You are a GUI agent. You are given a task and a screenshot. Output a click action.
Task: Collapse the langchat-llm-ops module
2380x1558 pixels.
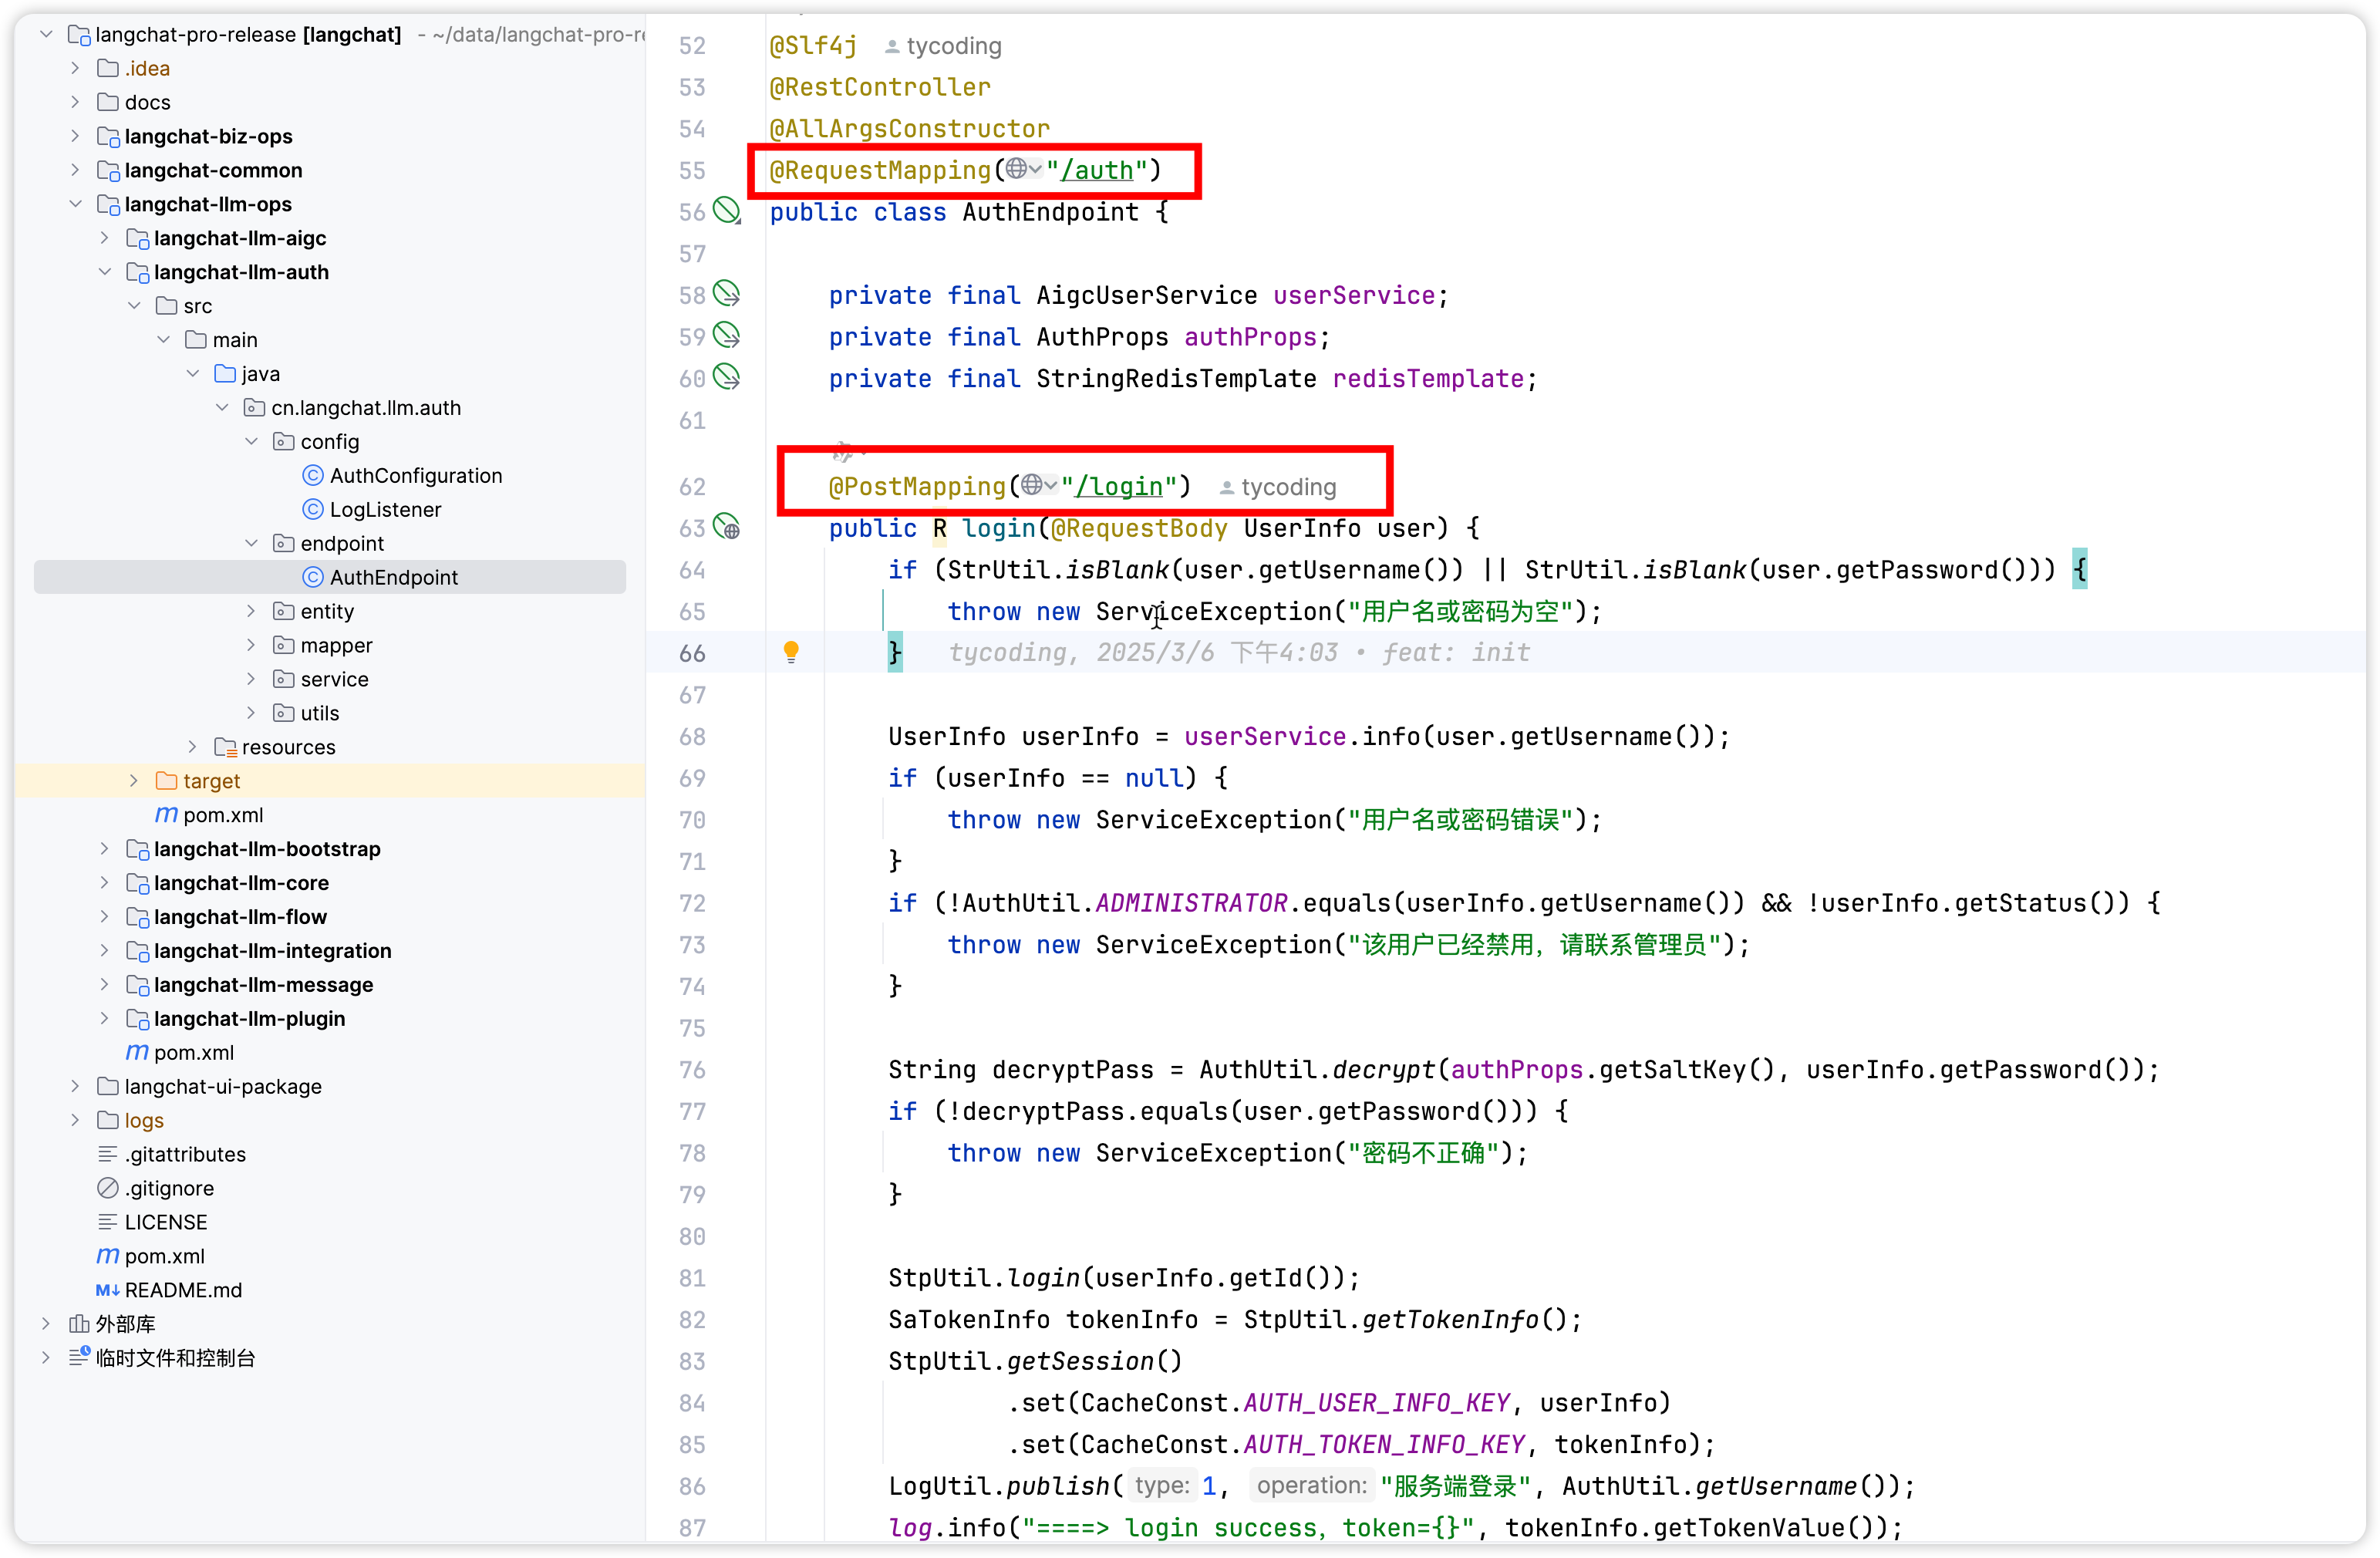(x=75, y=204)
